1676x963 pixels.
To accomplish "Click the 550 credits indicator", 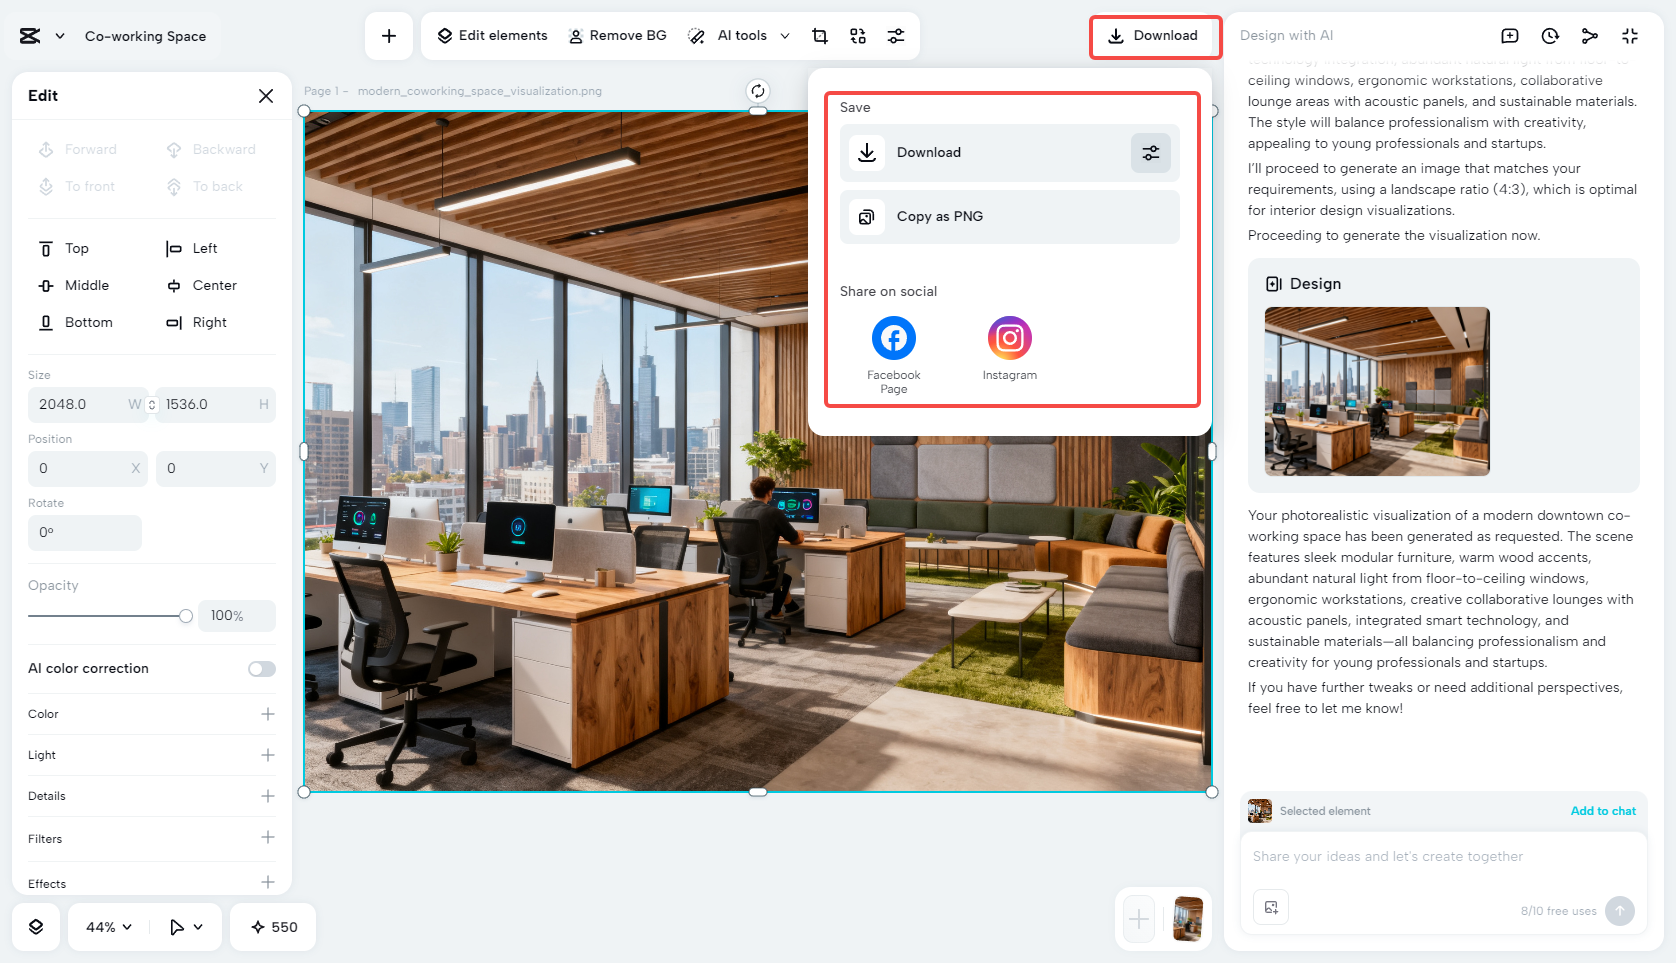I will [x=274, y=927].
